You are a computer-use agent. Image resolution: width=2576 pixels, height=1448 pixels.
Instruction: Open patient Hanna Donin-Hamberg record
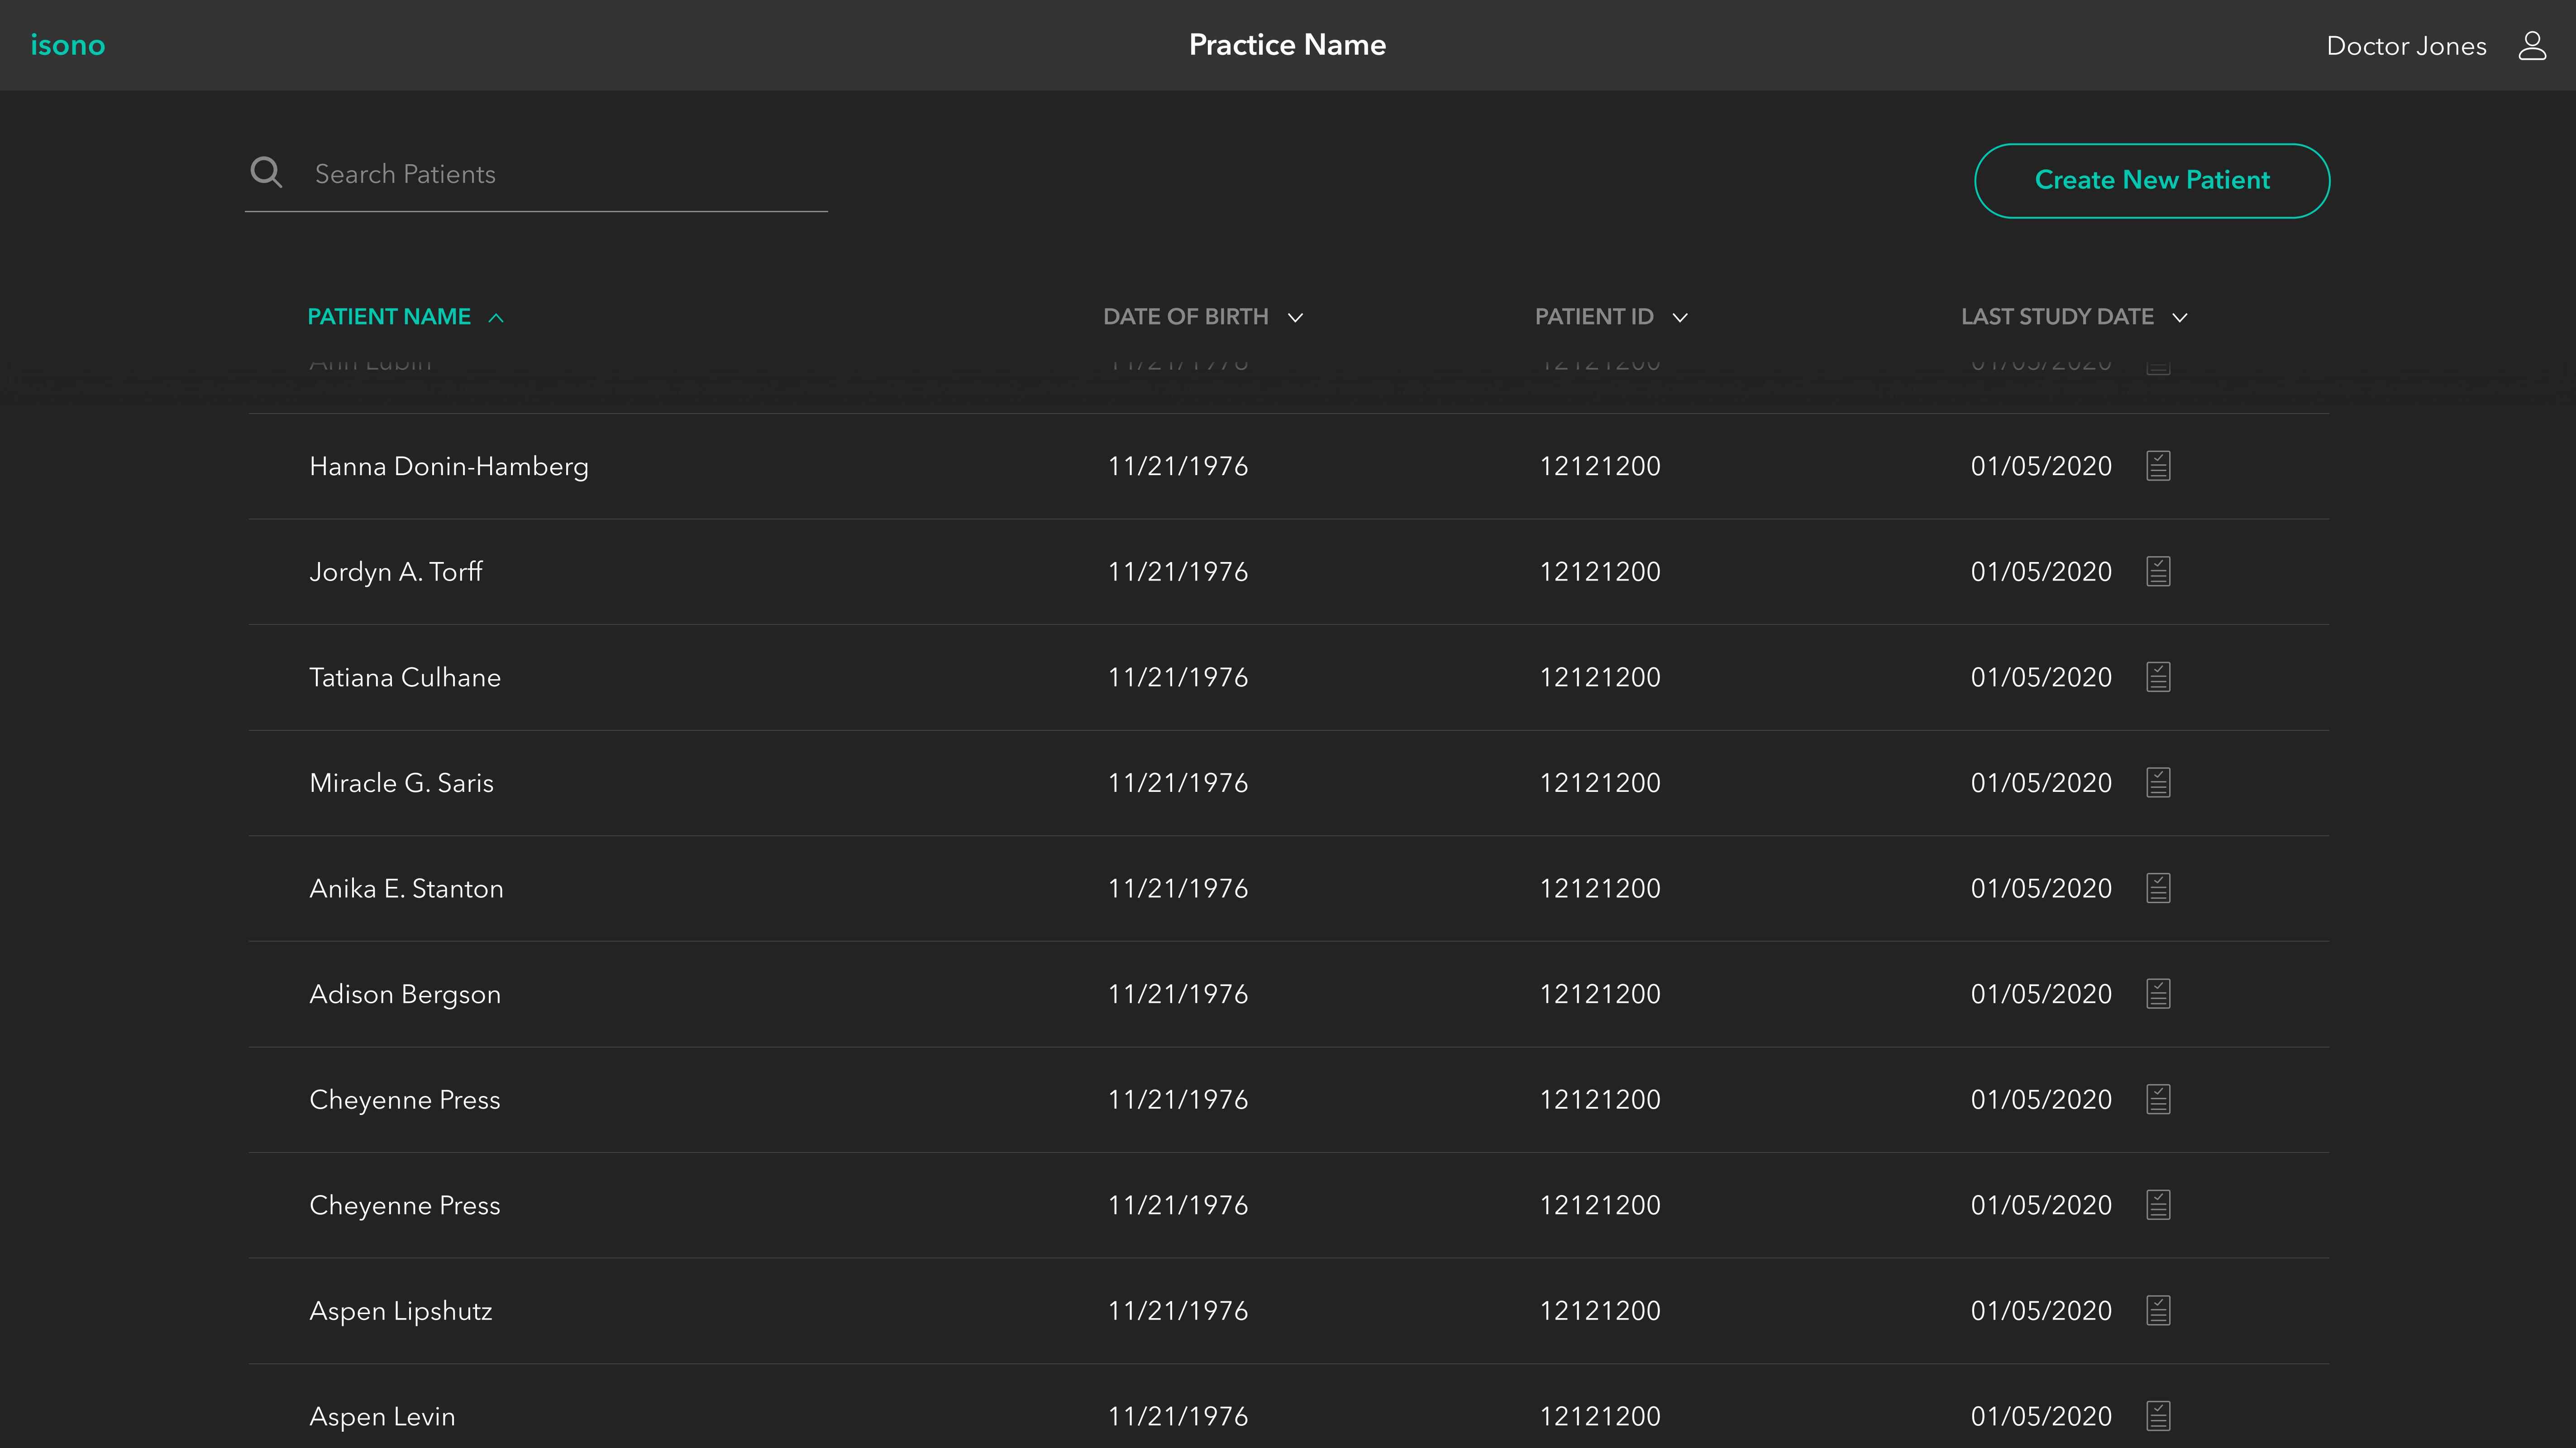click(x=448, y=466)
